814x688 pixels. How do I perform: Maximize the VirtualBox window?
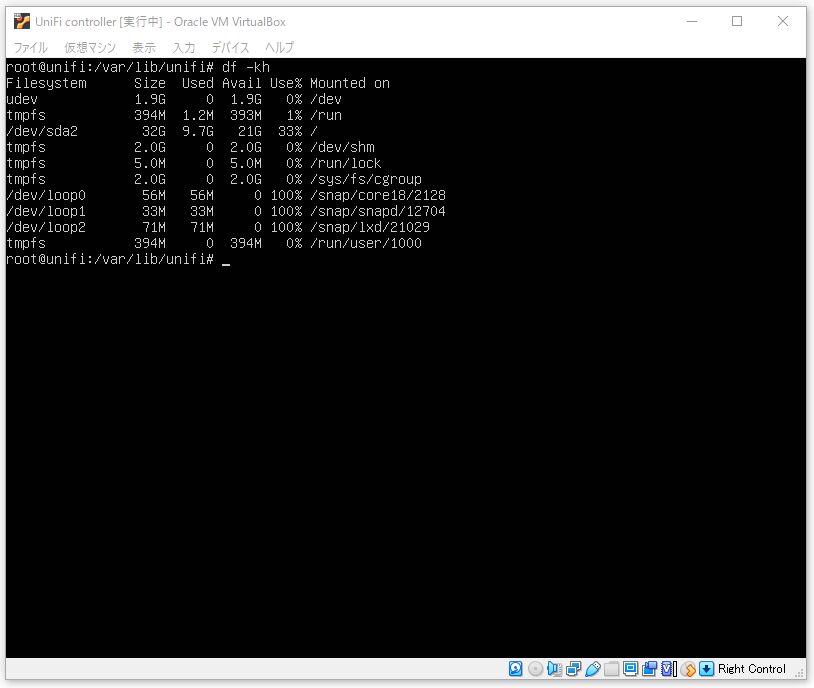[737, 21]
